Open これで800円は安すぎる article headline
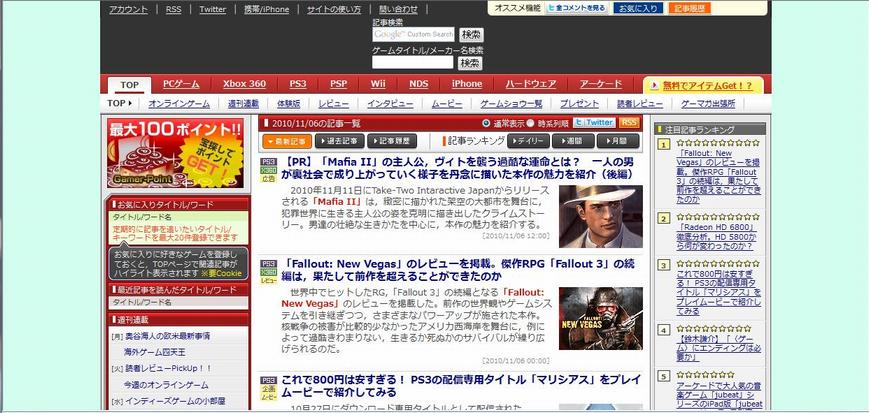 (461, 386)
